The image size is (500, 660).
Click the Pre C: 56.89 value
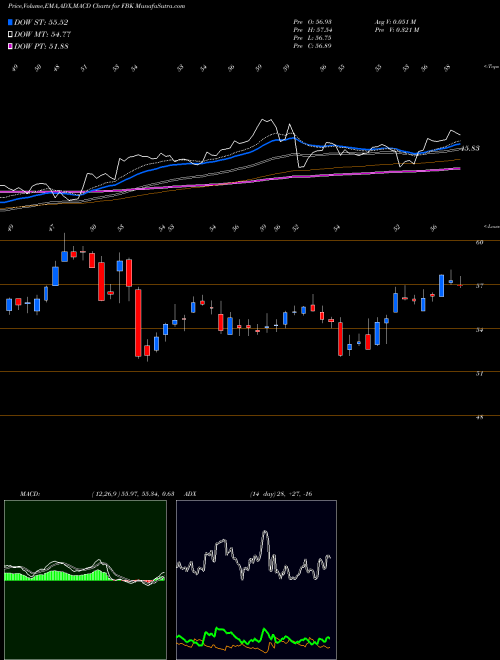point(312,46)
